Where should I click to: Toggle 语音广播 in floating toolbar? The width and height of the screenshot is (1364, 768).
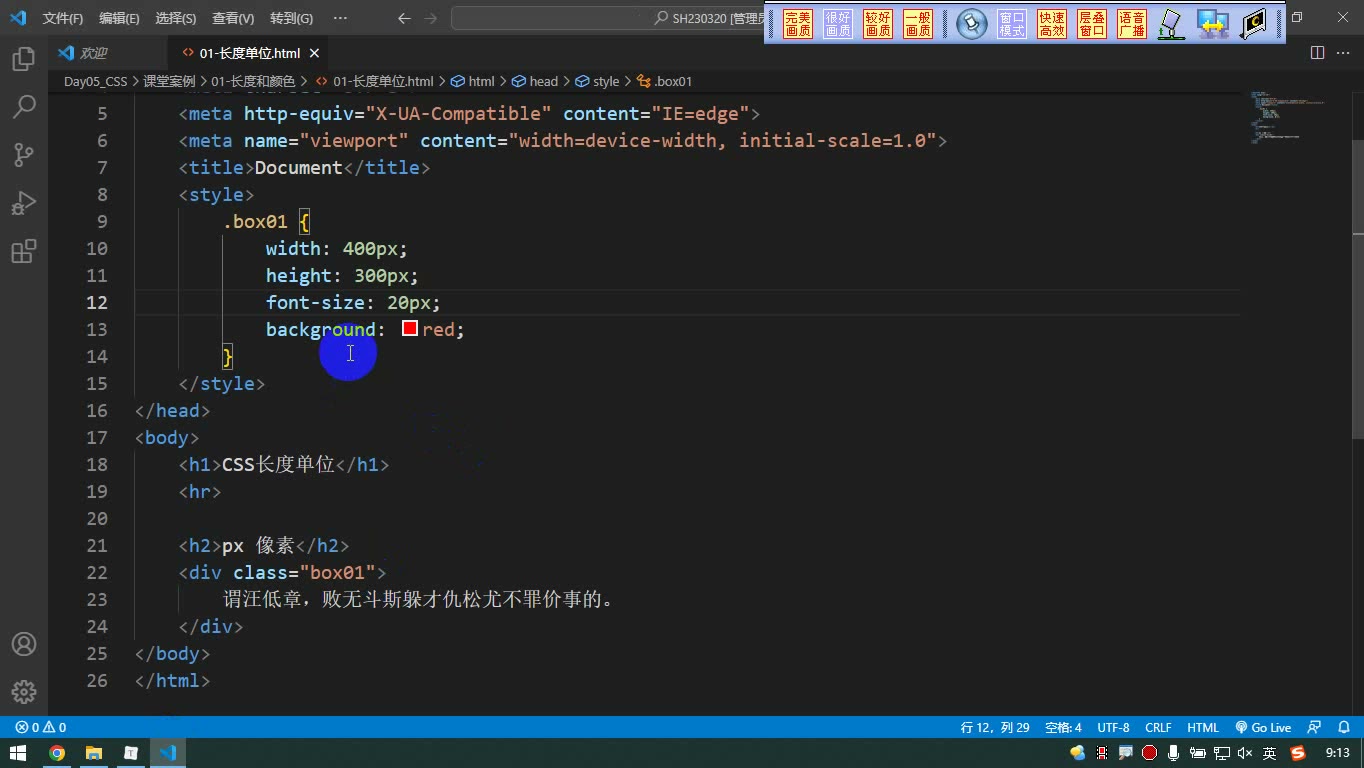1132,24
